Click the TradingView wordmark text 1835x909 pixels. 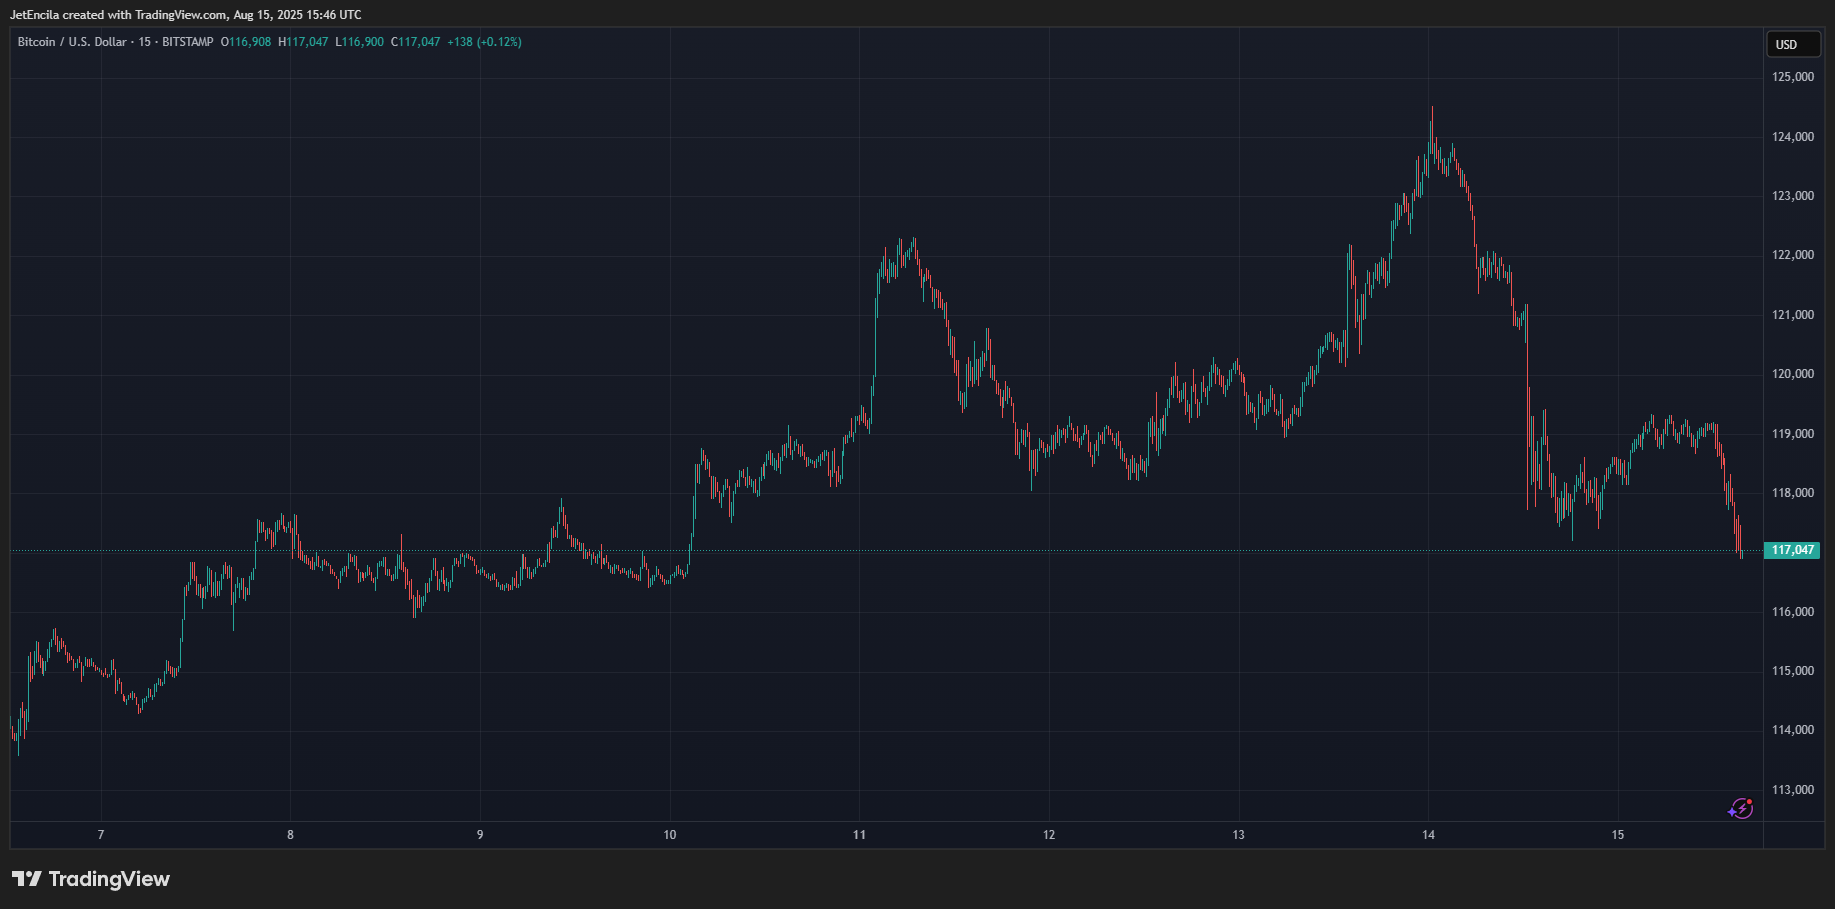109,879
